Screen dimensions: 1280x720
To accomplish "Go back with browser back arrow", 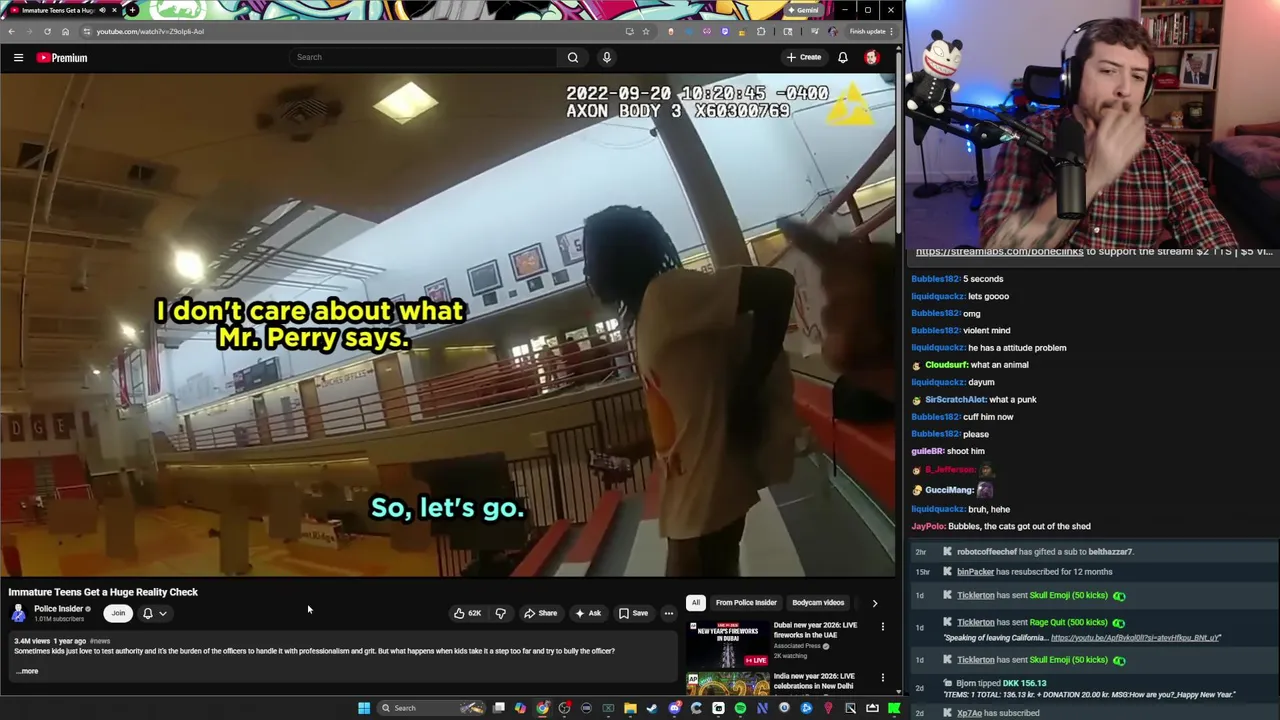I will coord(11,31).
